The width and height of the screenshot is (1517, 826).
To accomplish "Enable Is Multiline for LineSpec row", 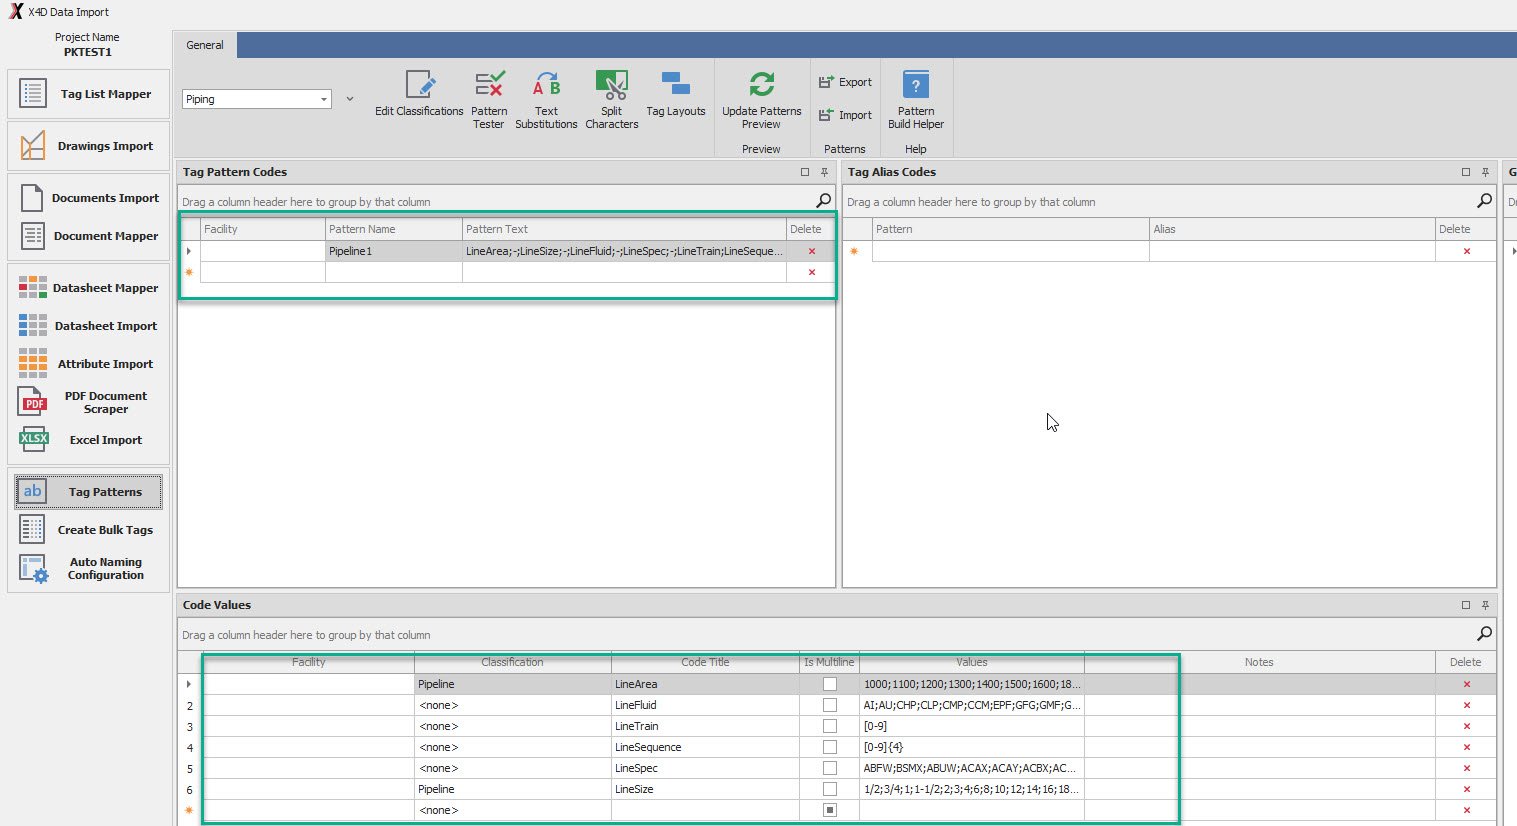I will (829, 768).
